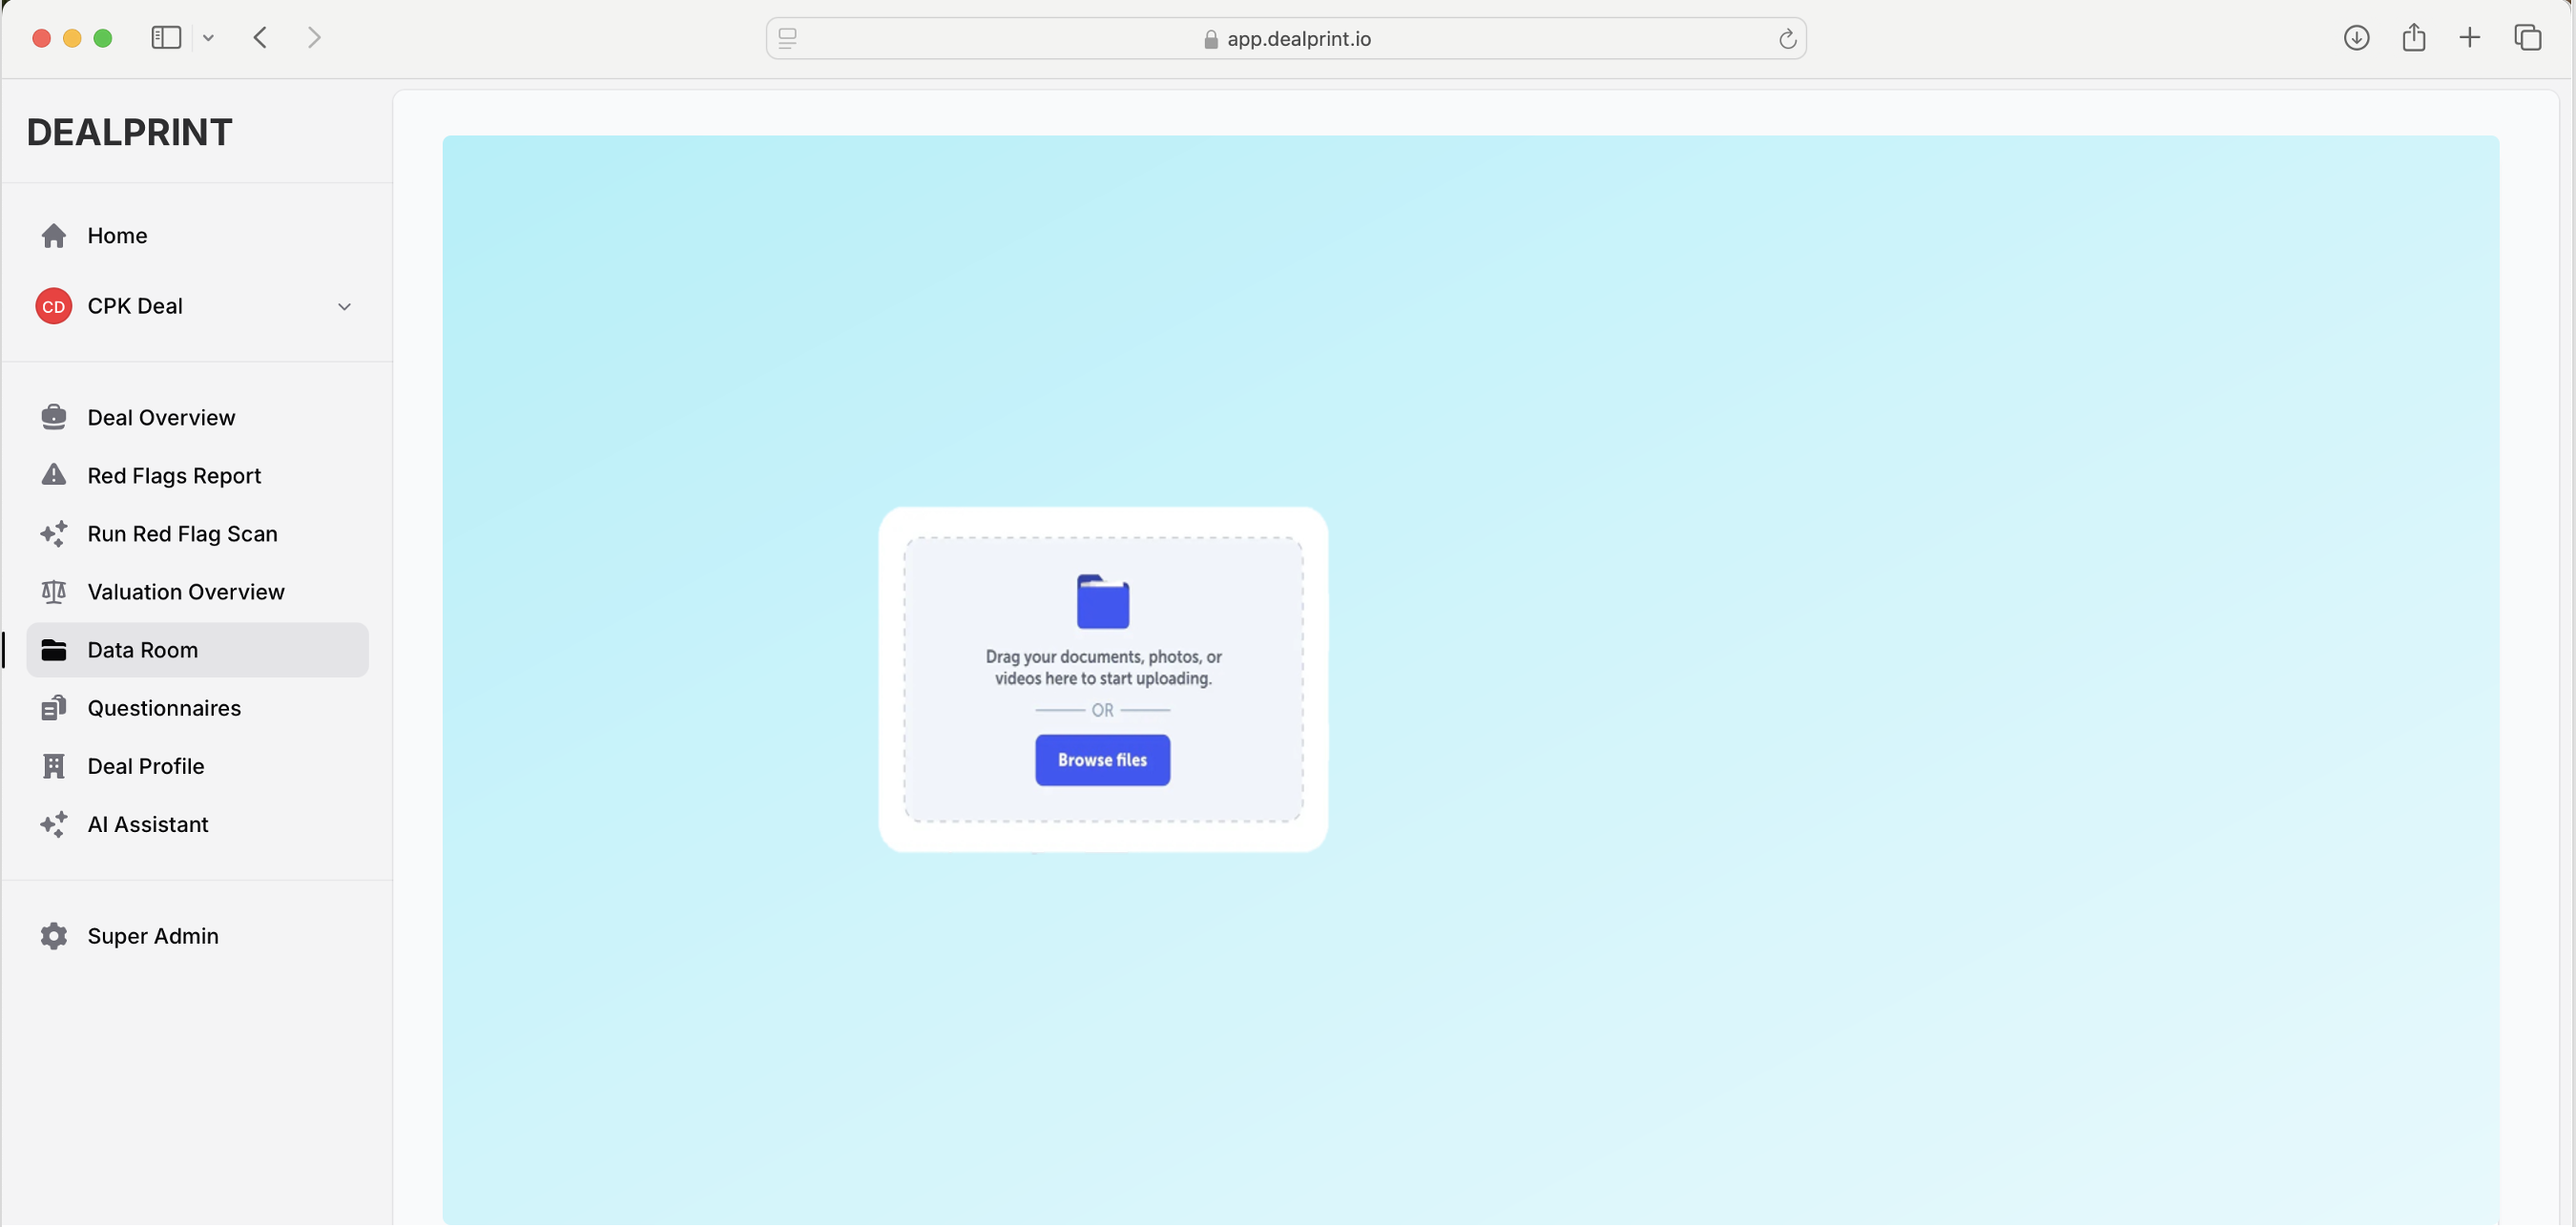Select the Deal Profile building icon
Screen dimensions: 2576x1227
(54, 765)
